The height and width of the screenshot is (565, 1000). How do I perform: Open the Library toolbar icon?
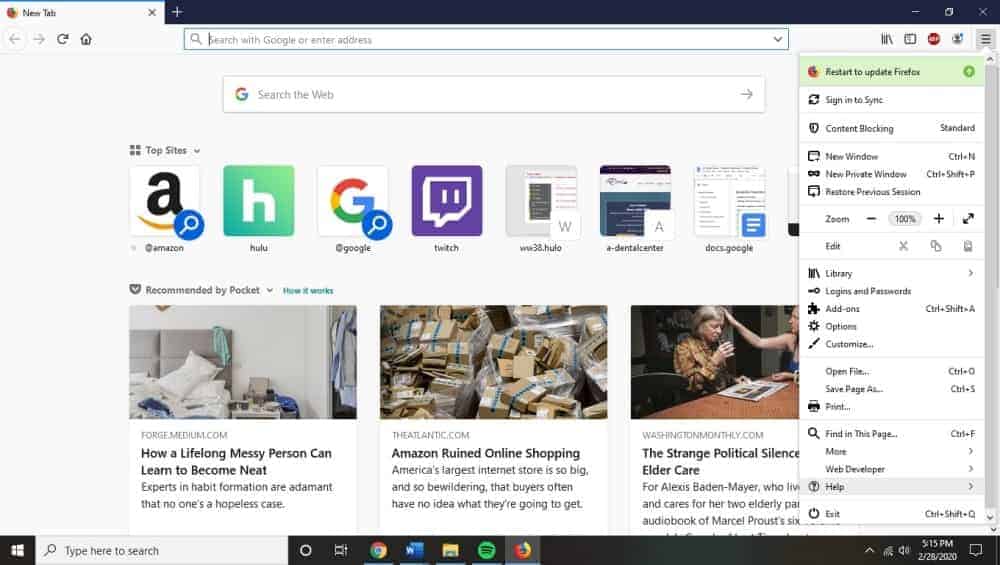coord(886,39)
